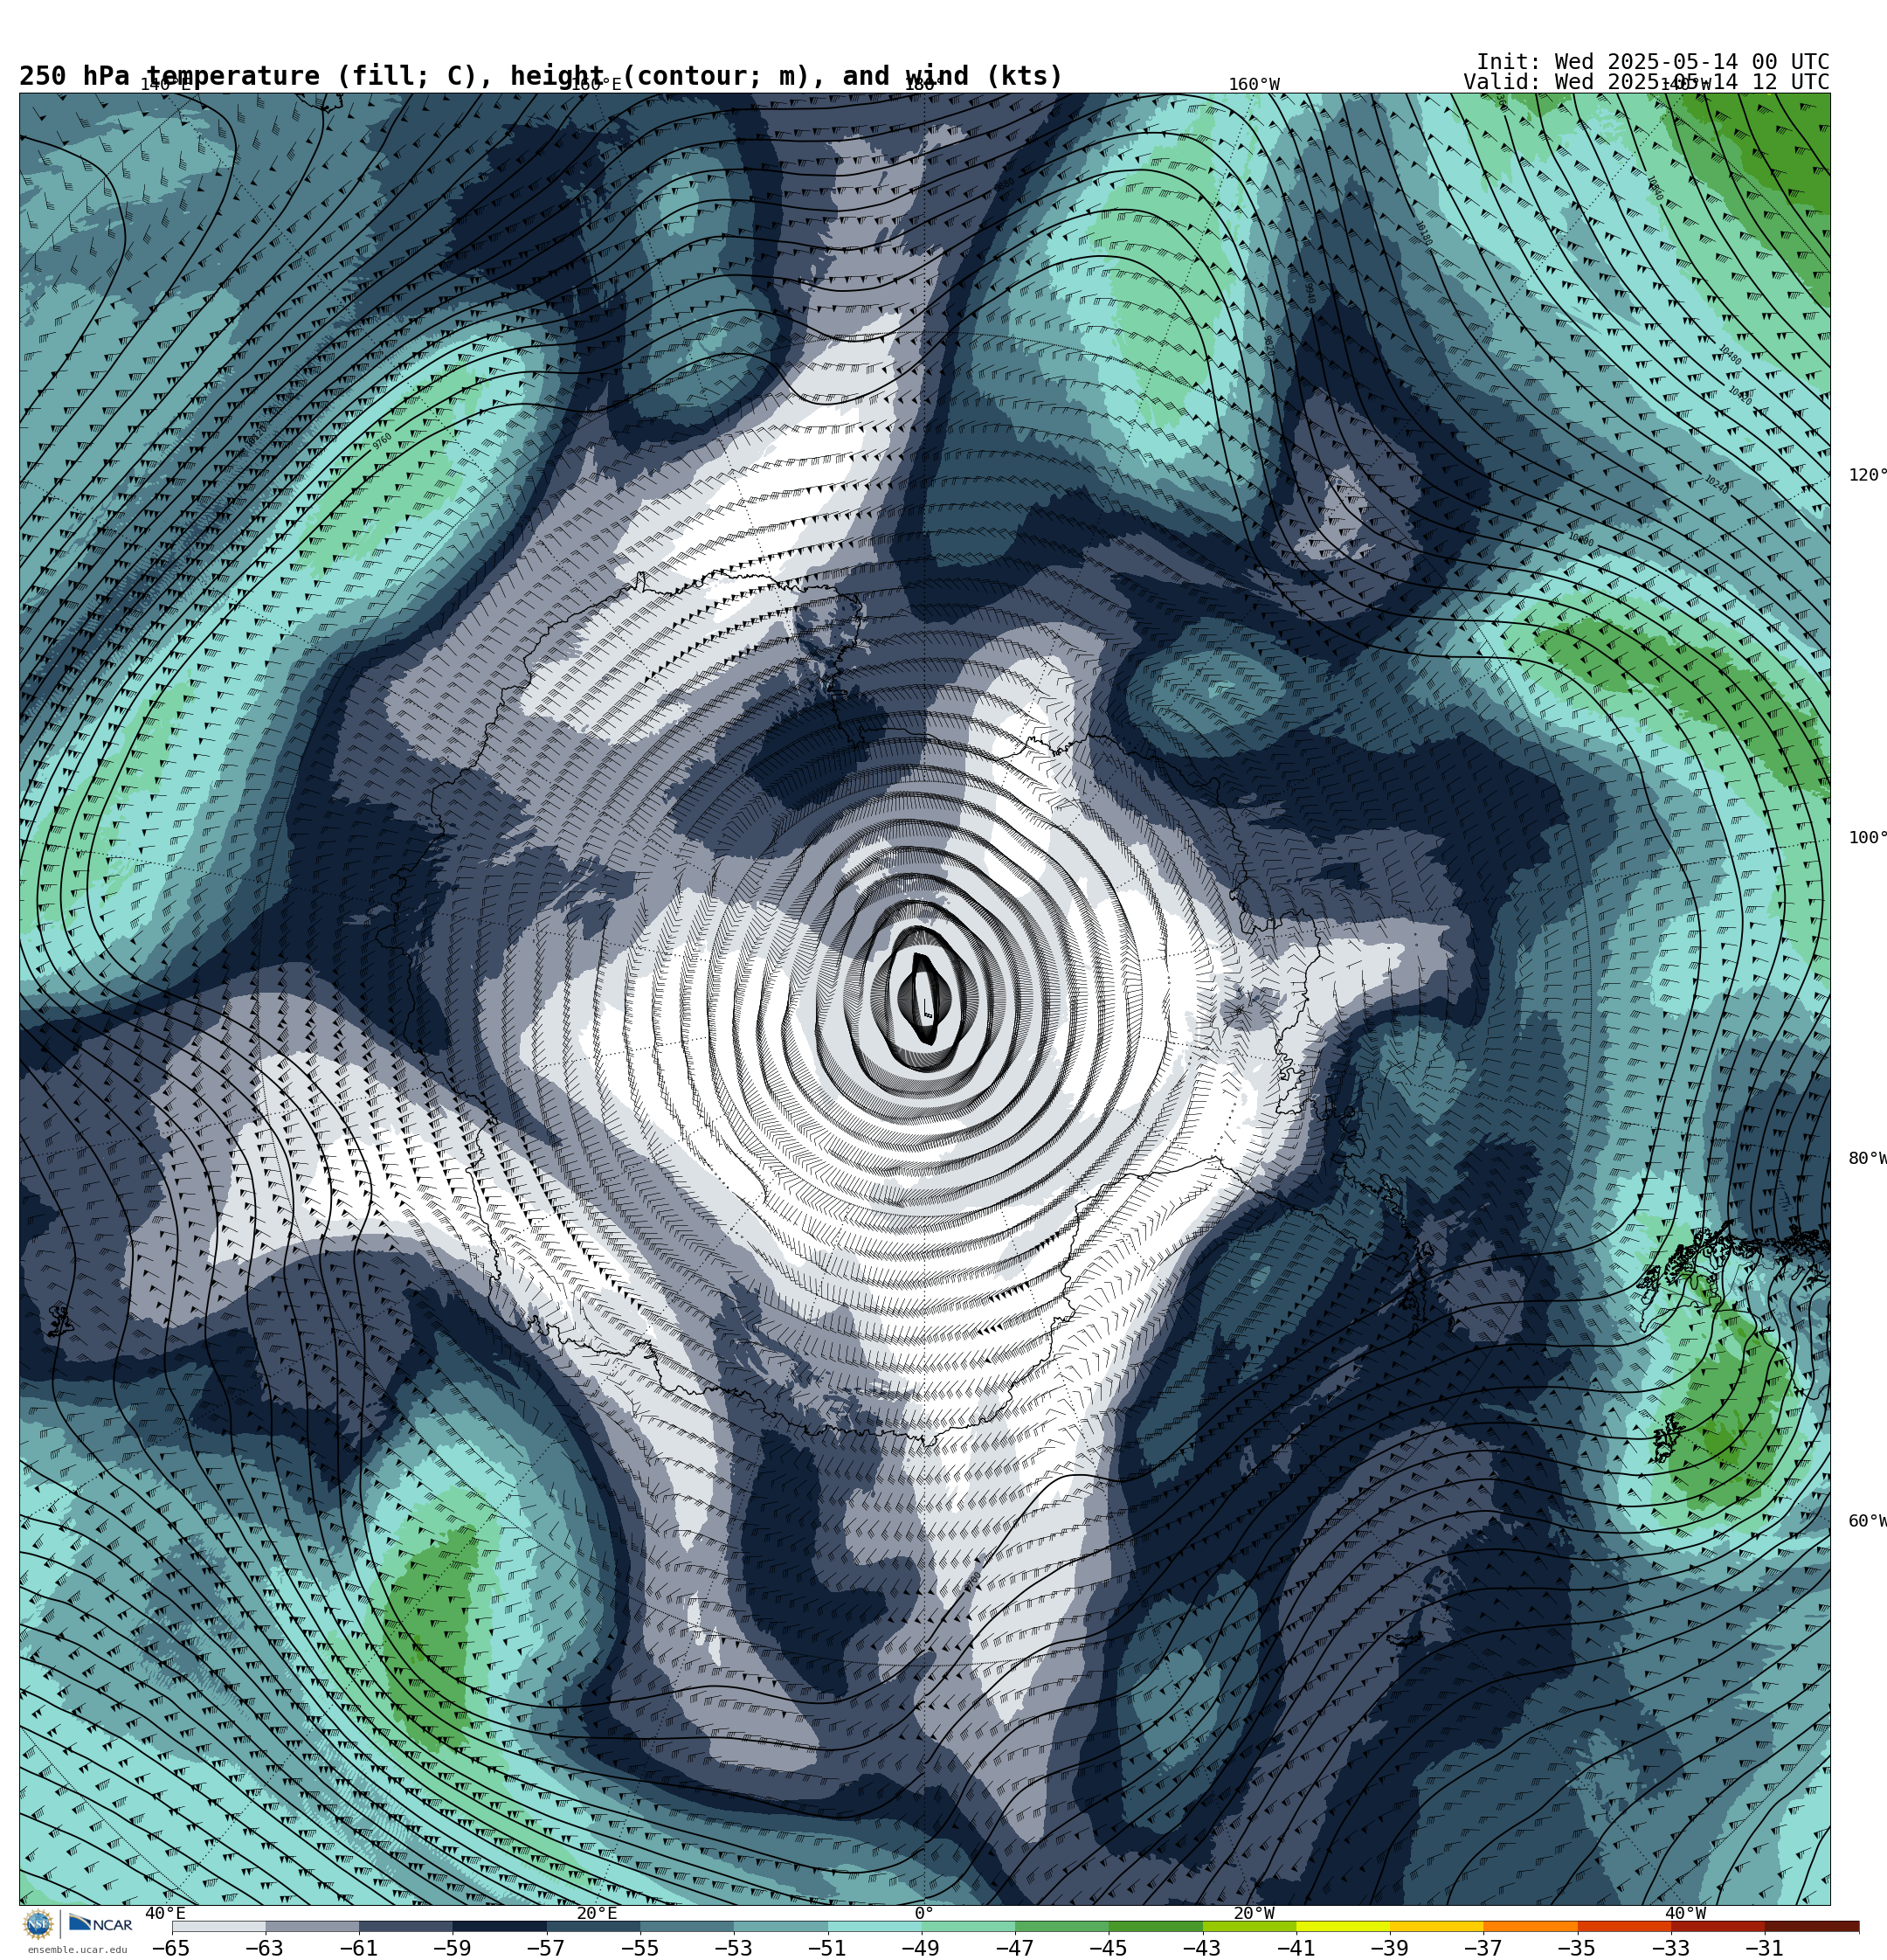Click the -41 colorbar tick label

pyautogui.click(x=1296, y=1948)
